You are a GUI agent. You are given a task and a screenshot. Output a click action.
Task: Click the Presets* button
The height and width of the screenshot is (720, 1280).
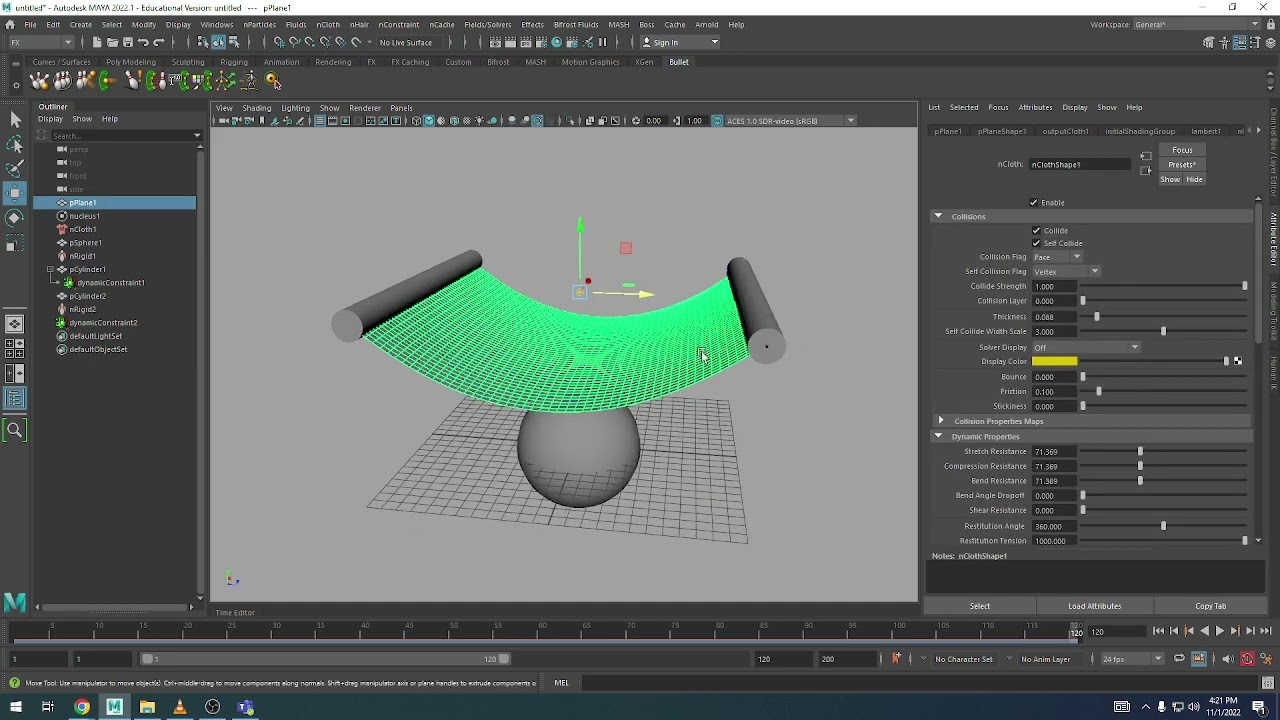[1182, 164]
